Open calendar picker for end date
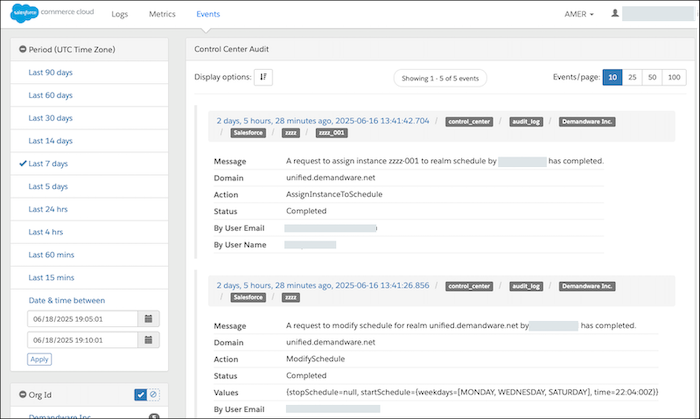The height and width of the screenshot is (419, 700). pyautogui.click(x=149, y=340)
